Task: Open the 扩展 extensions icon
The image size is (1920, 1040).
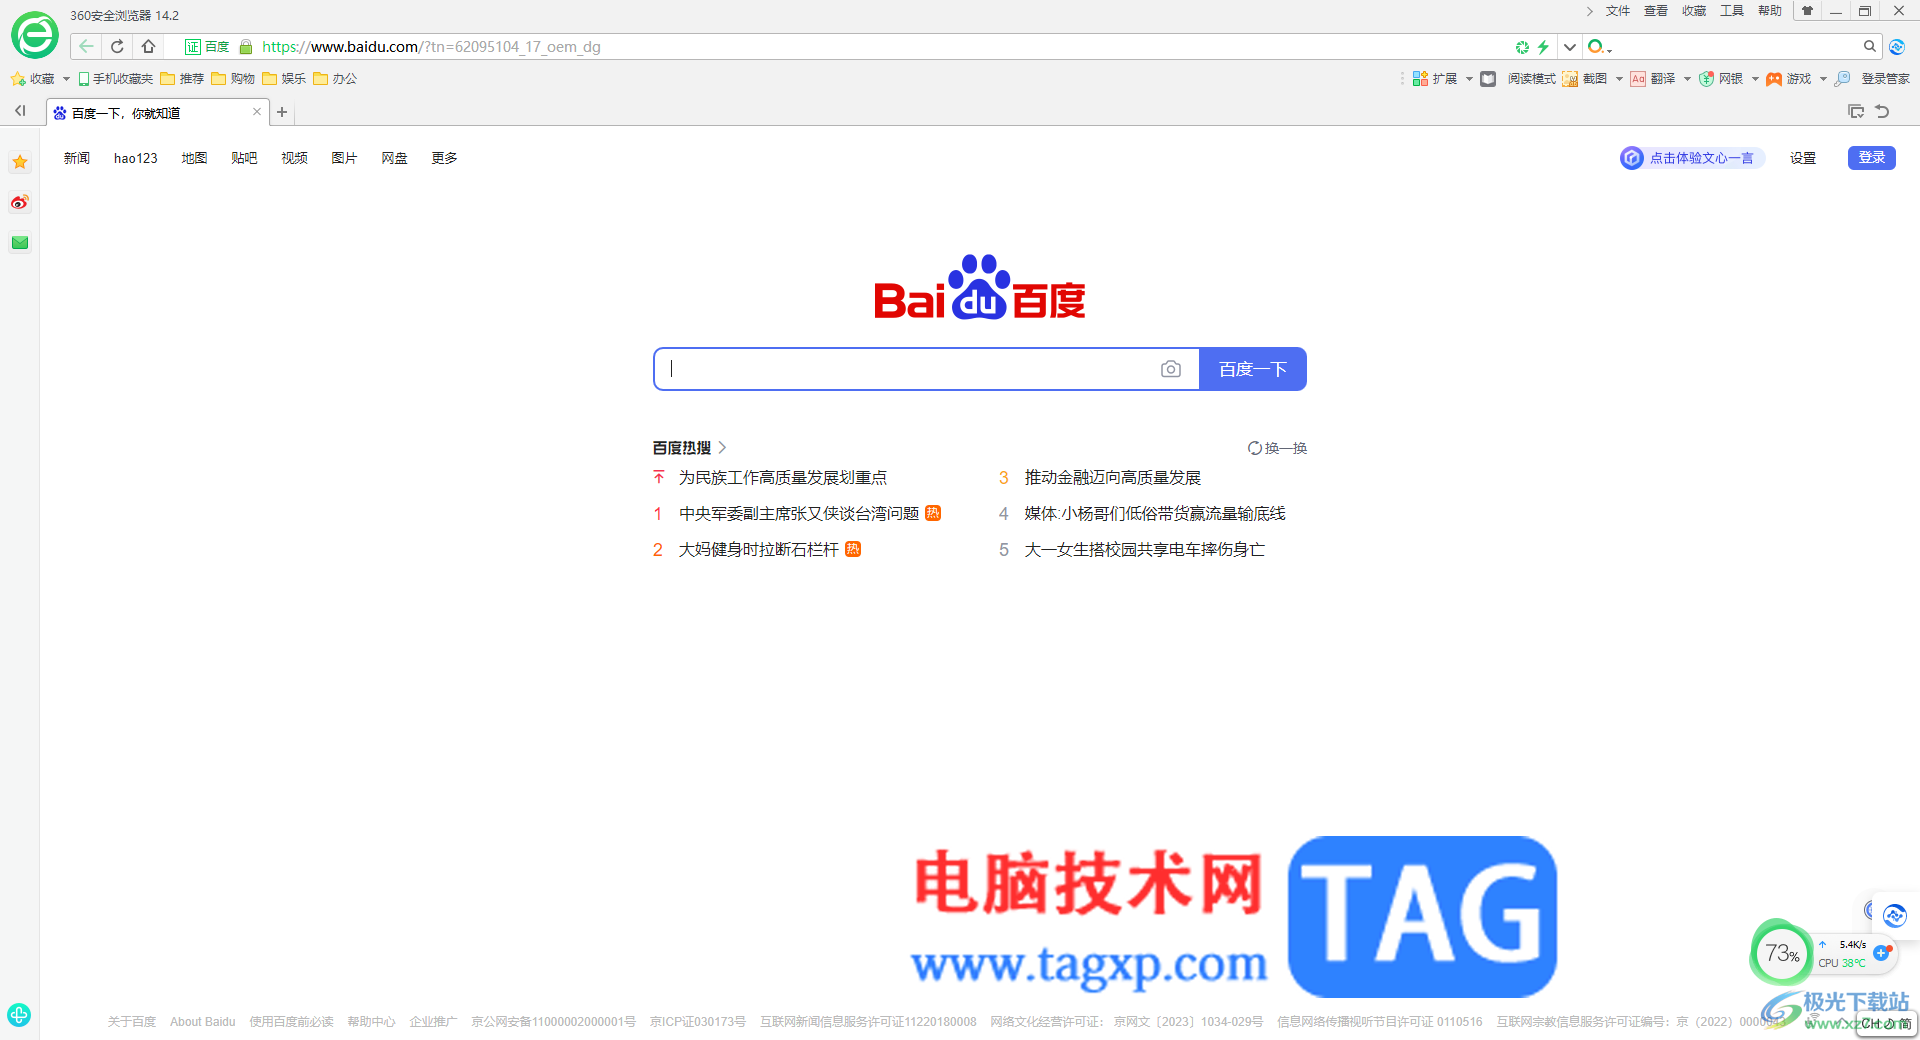Action: [x=1420, y=79]
